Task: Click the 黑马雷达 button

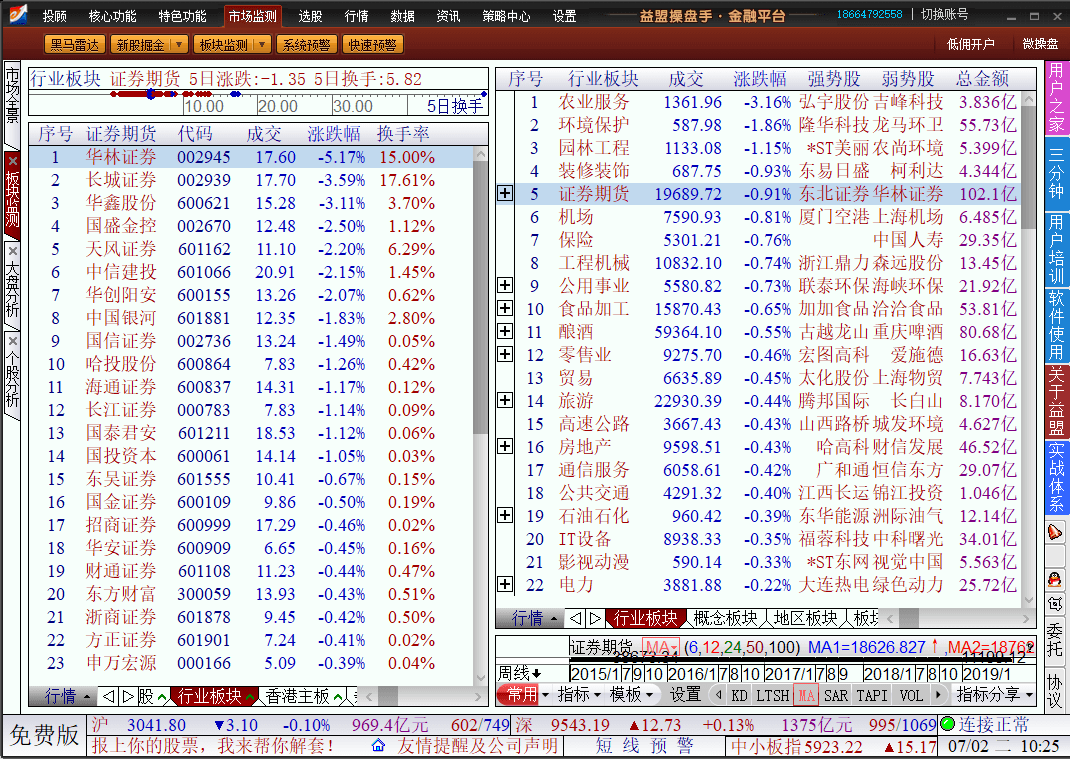Action: 75,44
